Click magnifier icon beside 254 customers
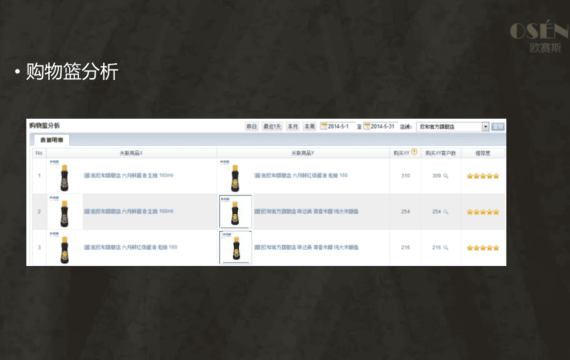 446,212
